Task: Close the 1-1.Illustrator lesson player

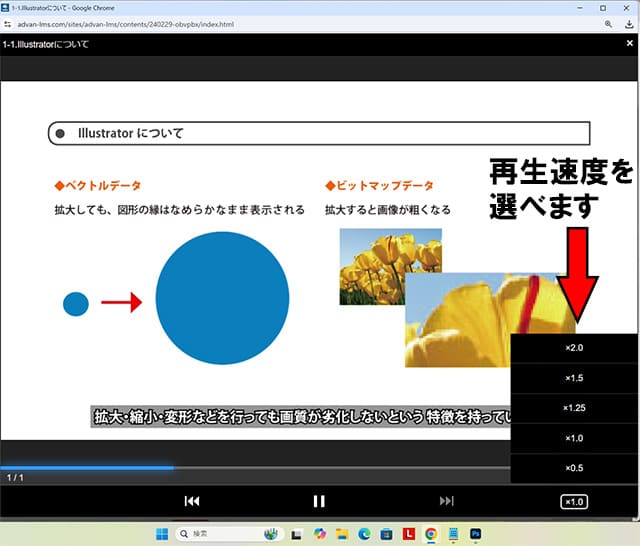Action: click(x=629, y=43)
